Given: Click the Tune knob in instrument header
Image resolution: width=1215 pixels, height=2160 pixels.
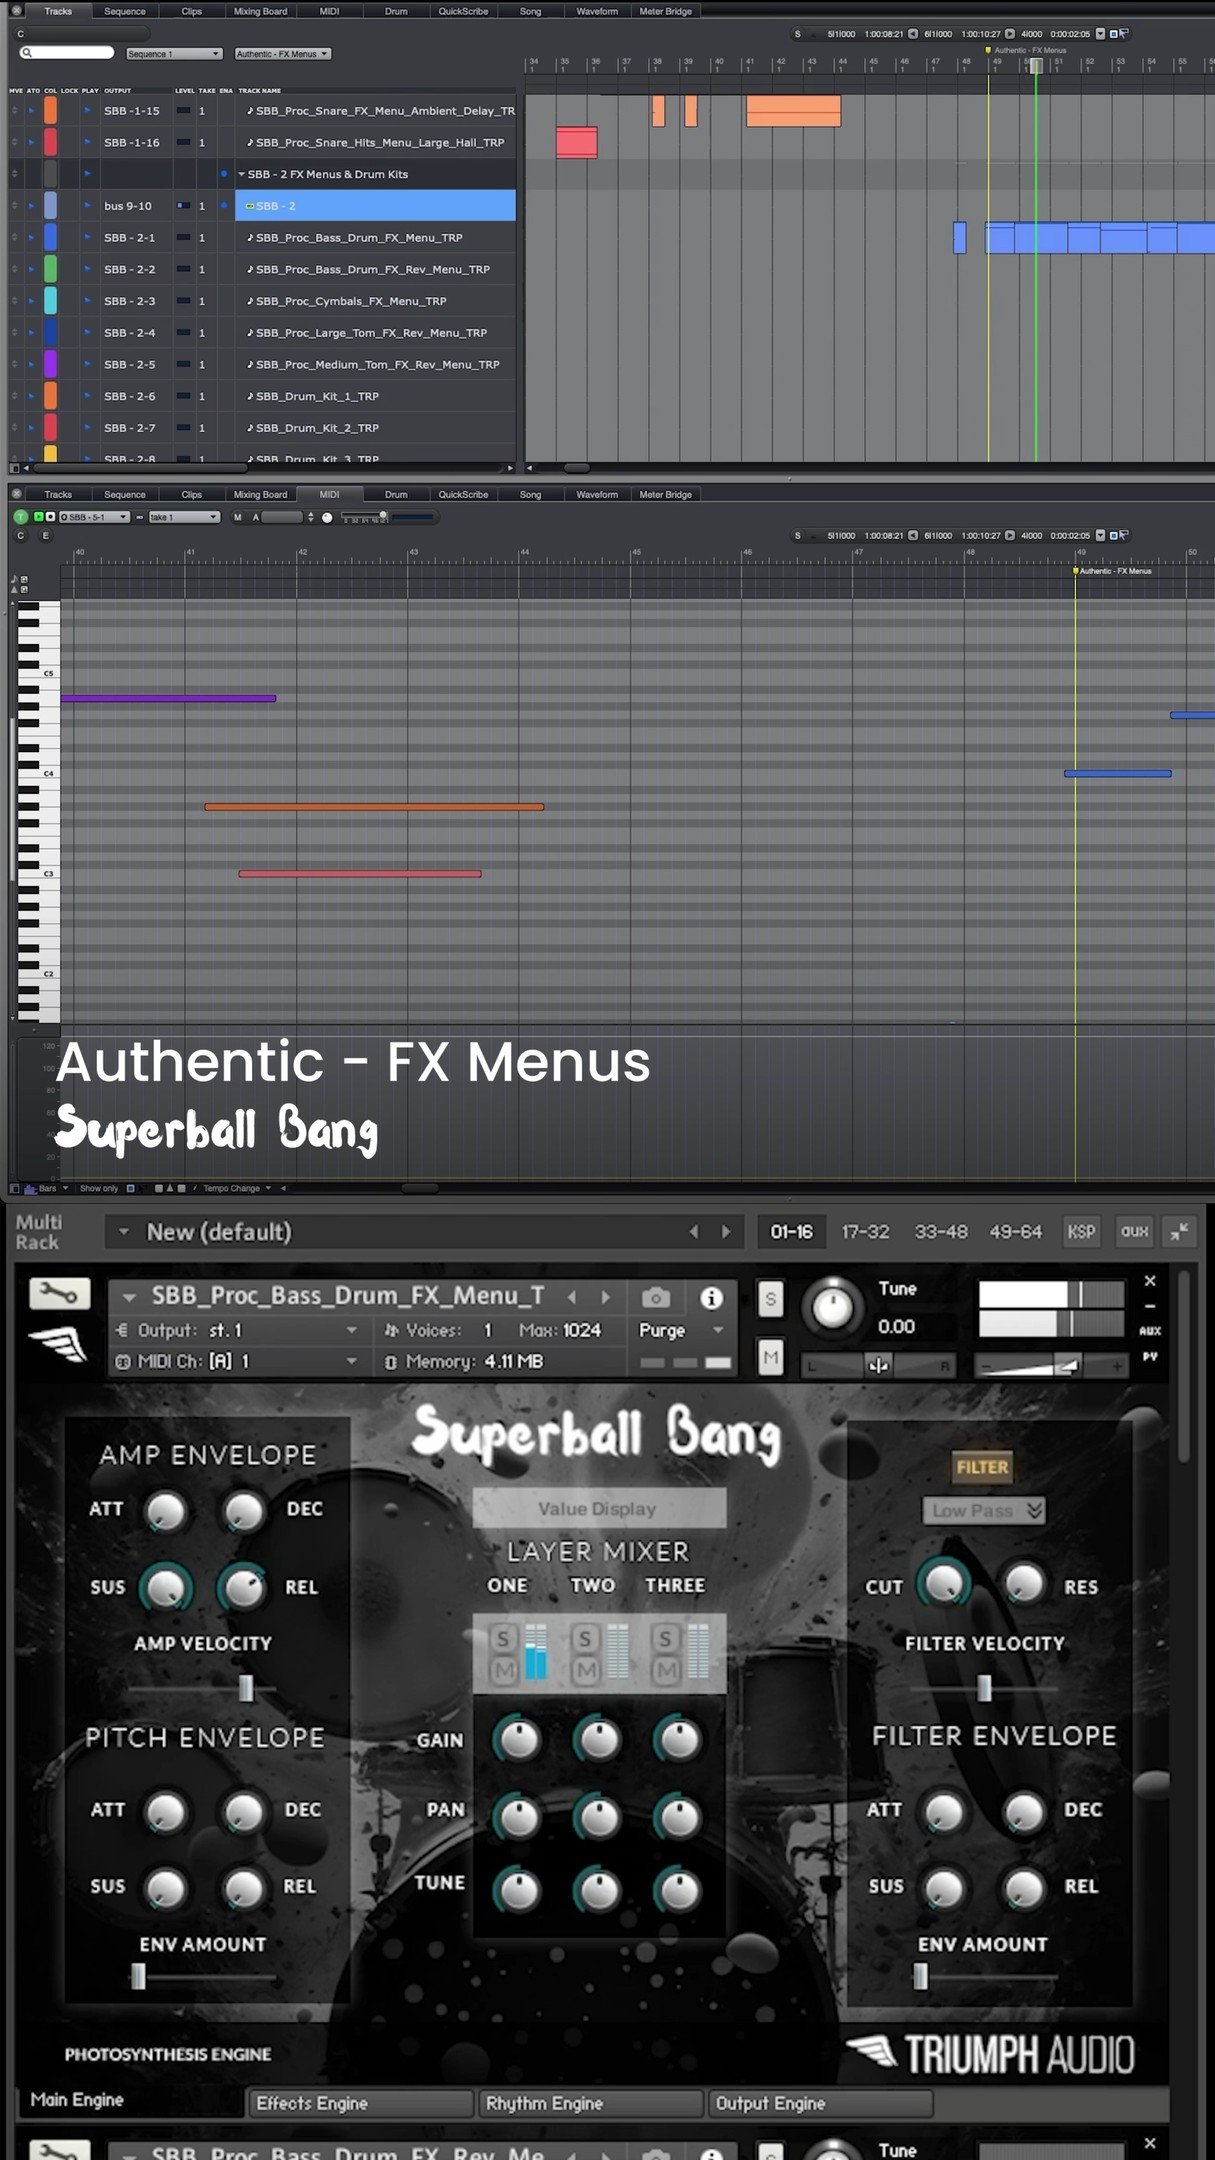Looking at the screenshot, I should click(832, 1307).
